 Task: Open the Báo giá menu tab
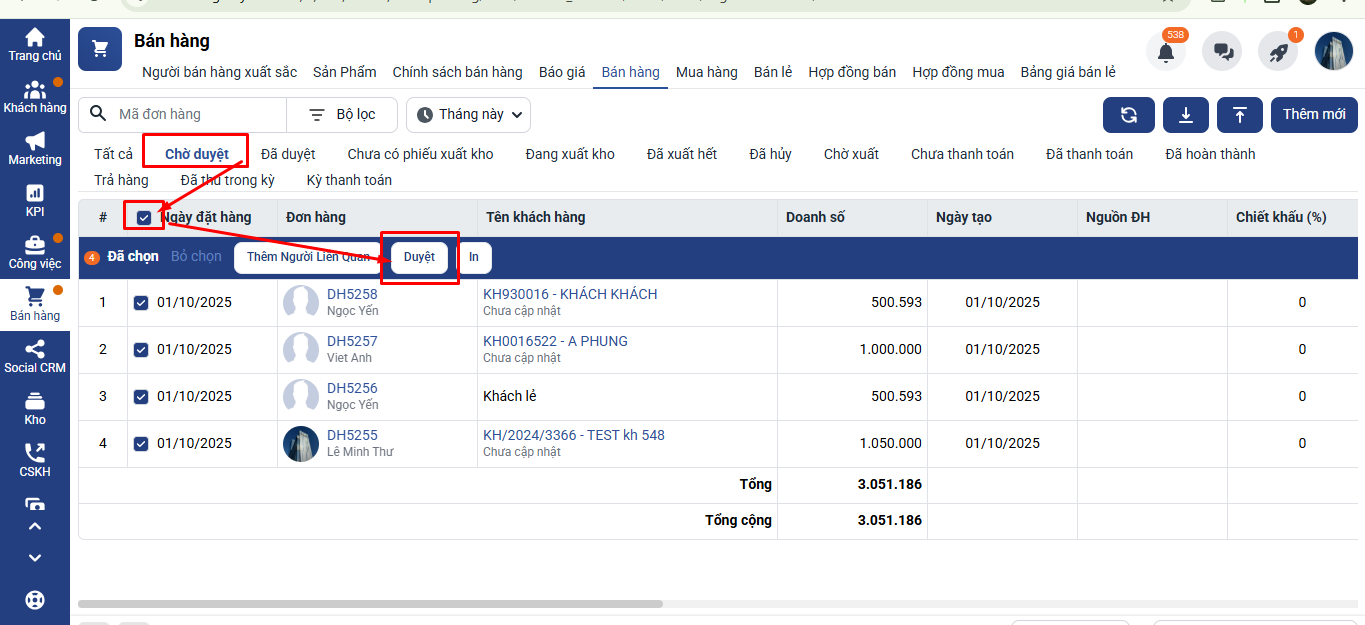562,72
